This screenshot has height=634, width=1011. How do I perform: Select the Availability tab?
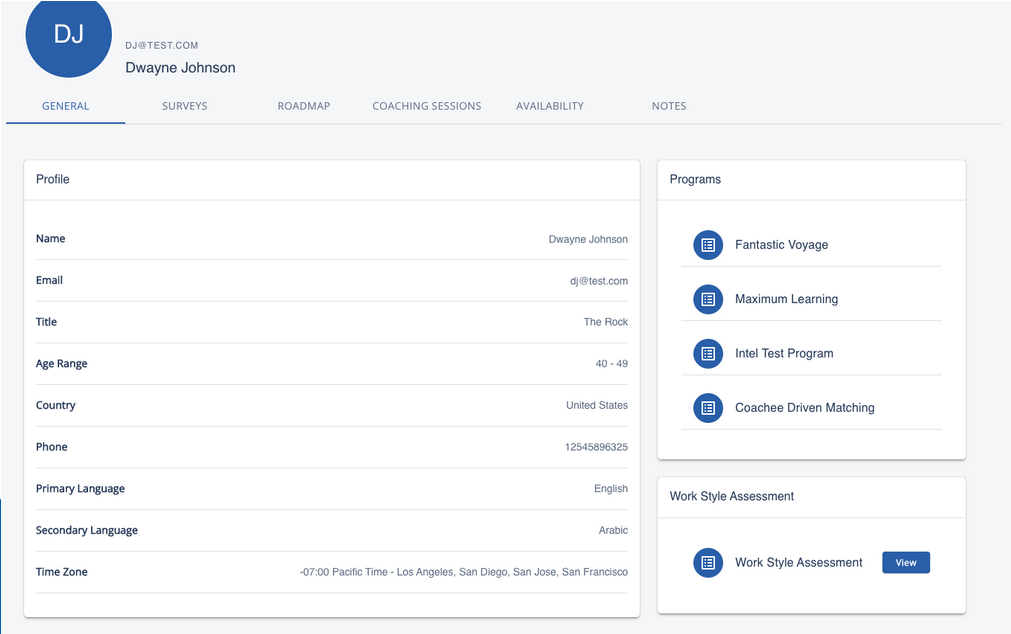550,106
